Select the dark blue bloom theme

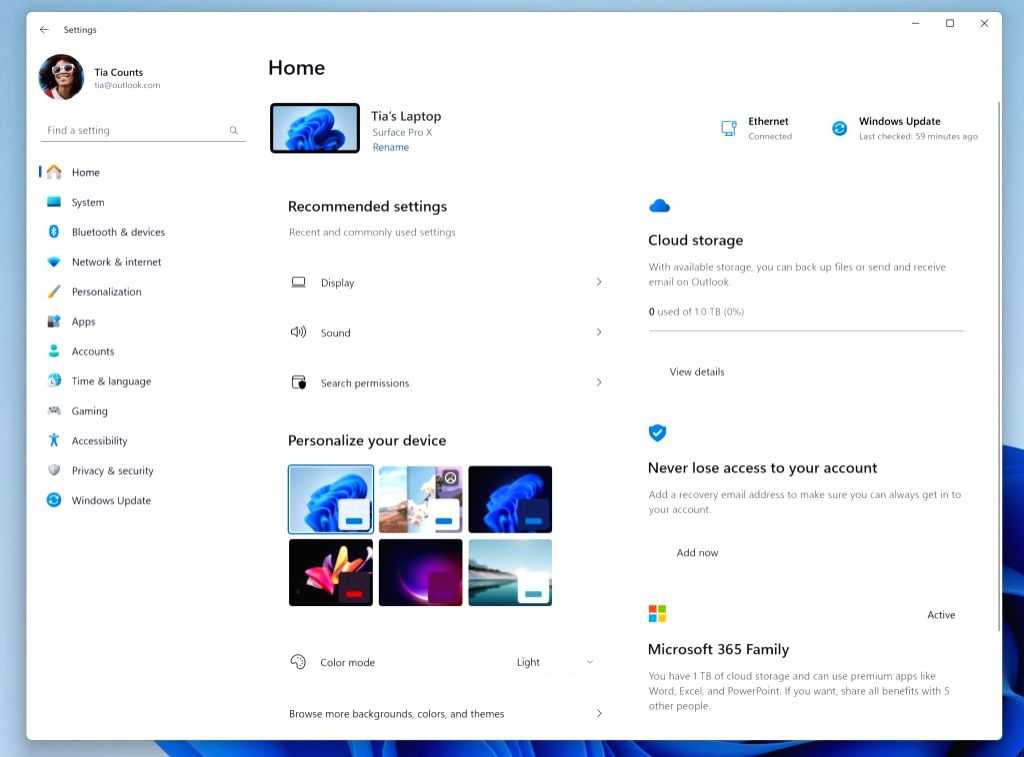[x=510, y=500]
